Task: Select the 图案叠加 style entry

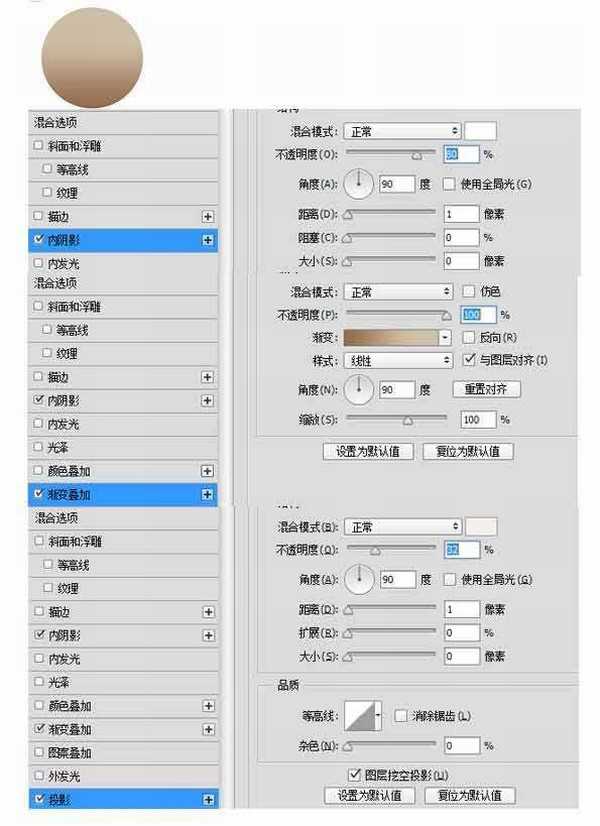Action: click(x=70, y=753)
